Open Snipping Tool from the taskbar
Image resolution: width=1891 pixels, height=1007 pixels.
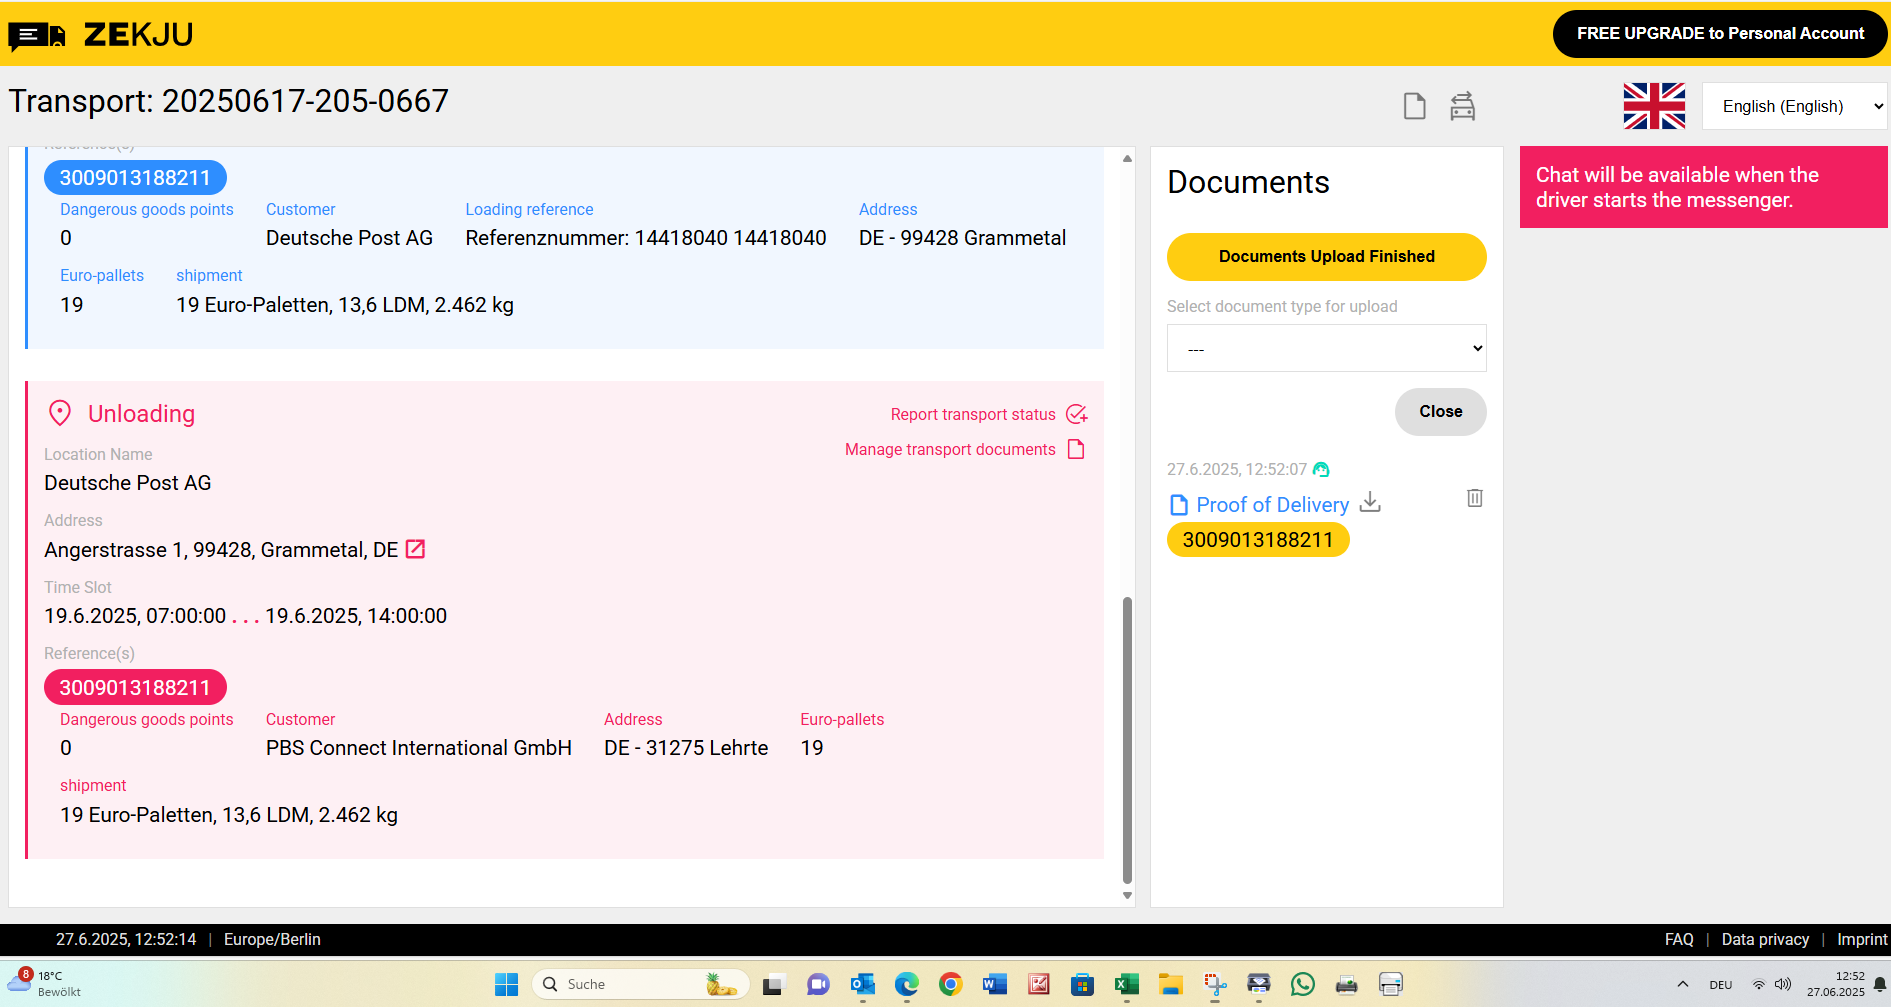point(1215,985)
